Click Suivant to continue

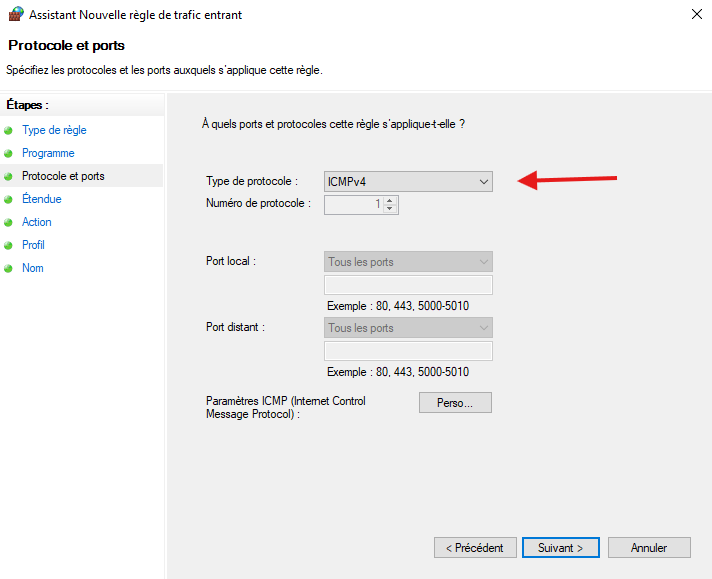pos(560,548)
